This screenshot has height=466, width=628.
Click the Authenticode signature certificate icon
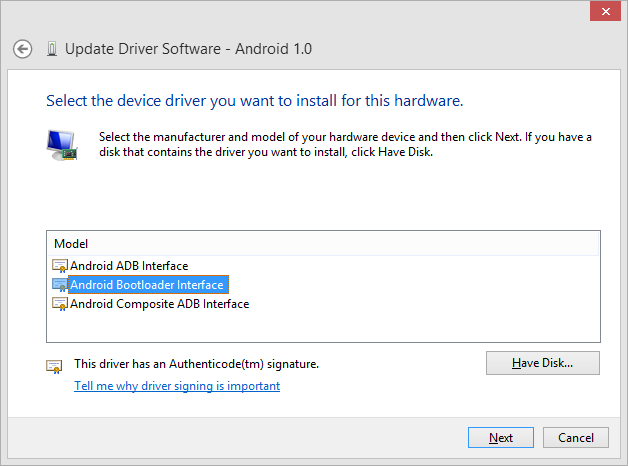point(54,365)
